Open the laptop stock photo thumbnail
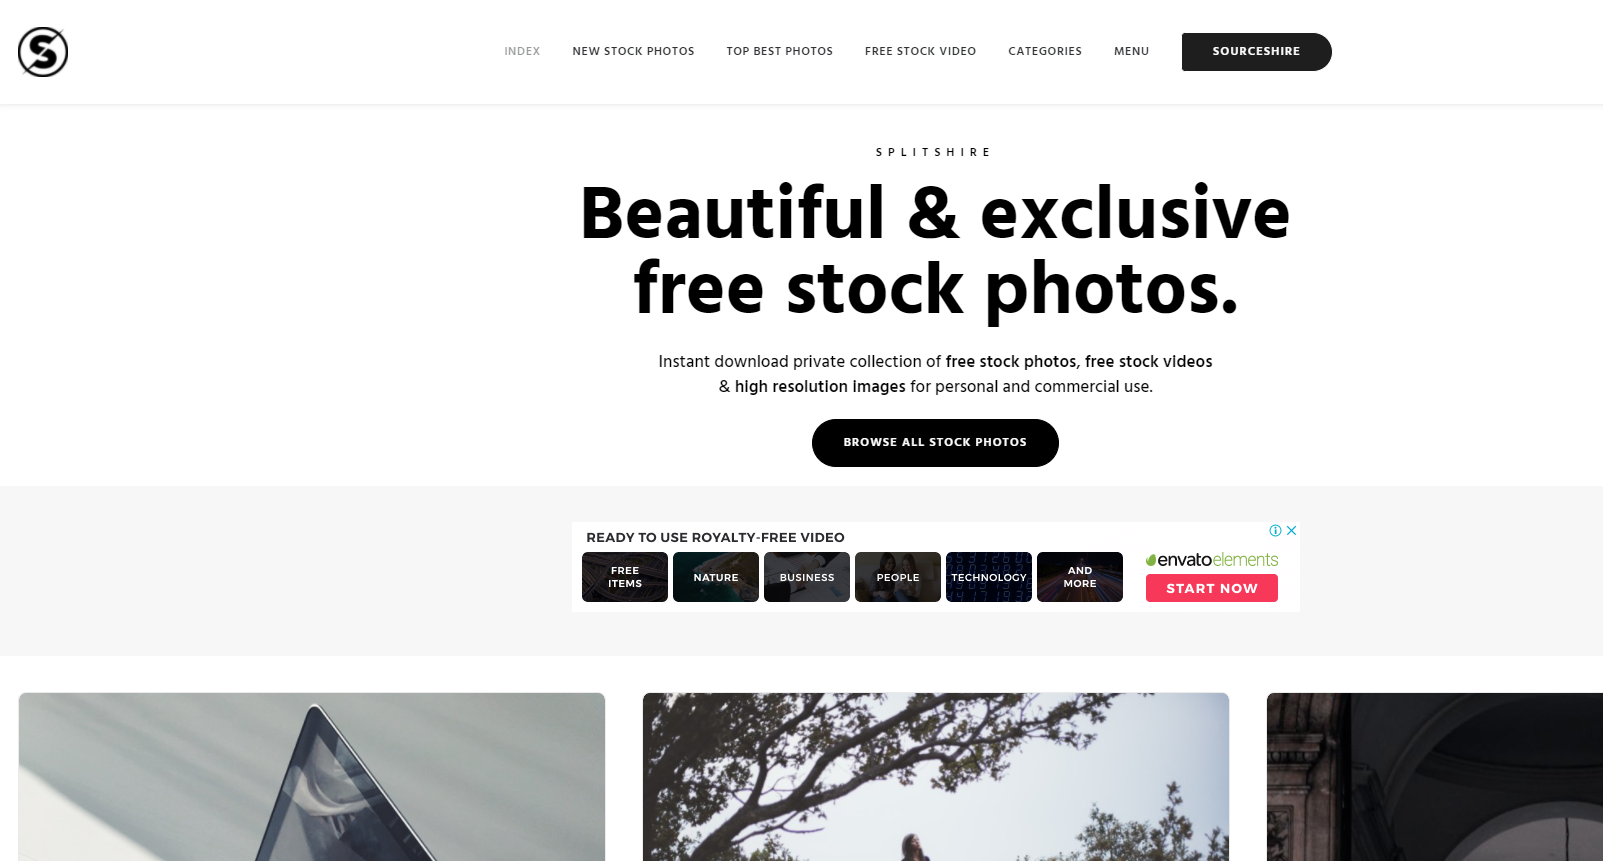This screenshot has height=861, width=1603. point(312,777)
